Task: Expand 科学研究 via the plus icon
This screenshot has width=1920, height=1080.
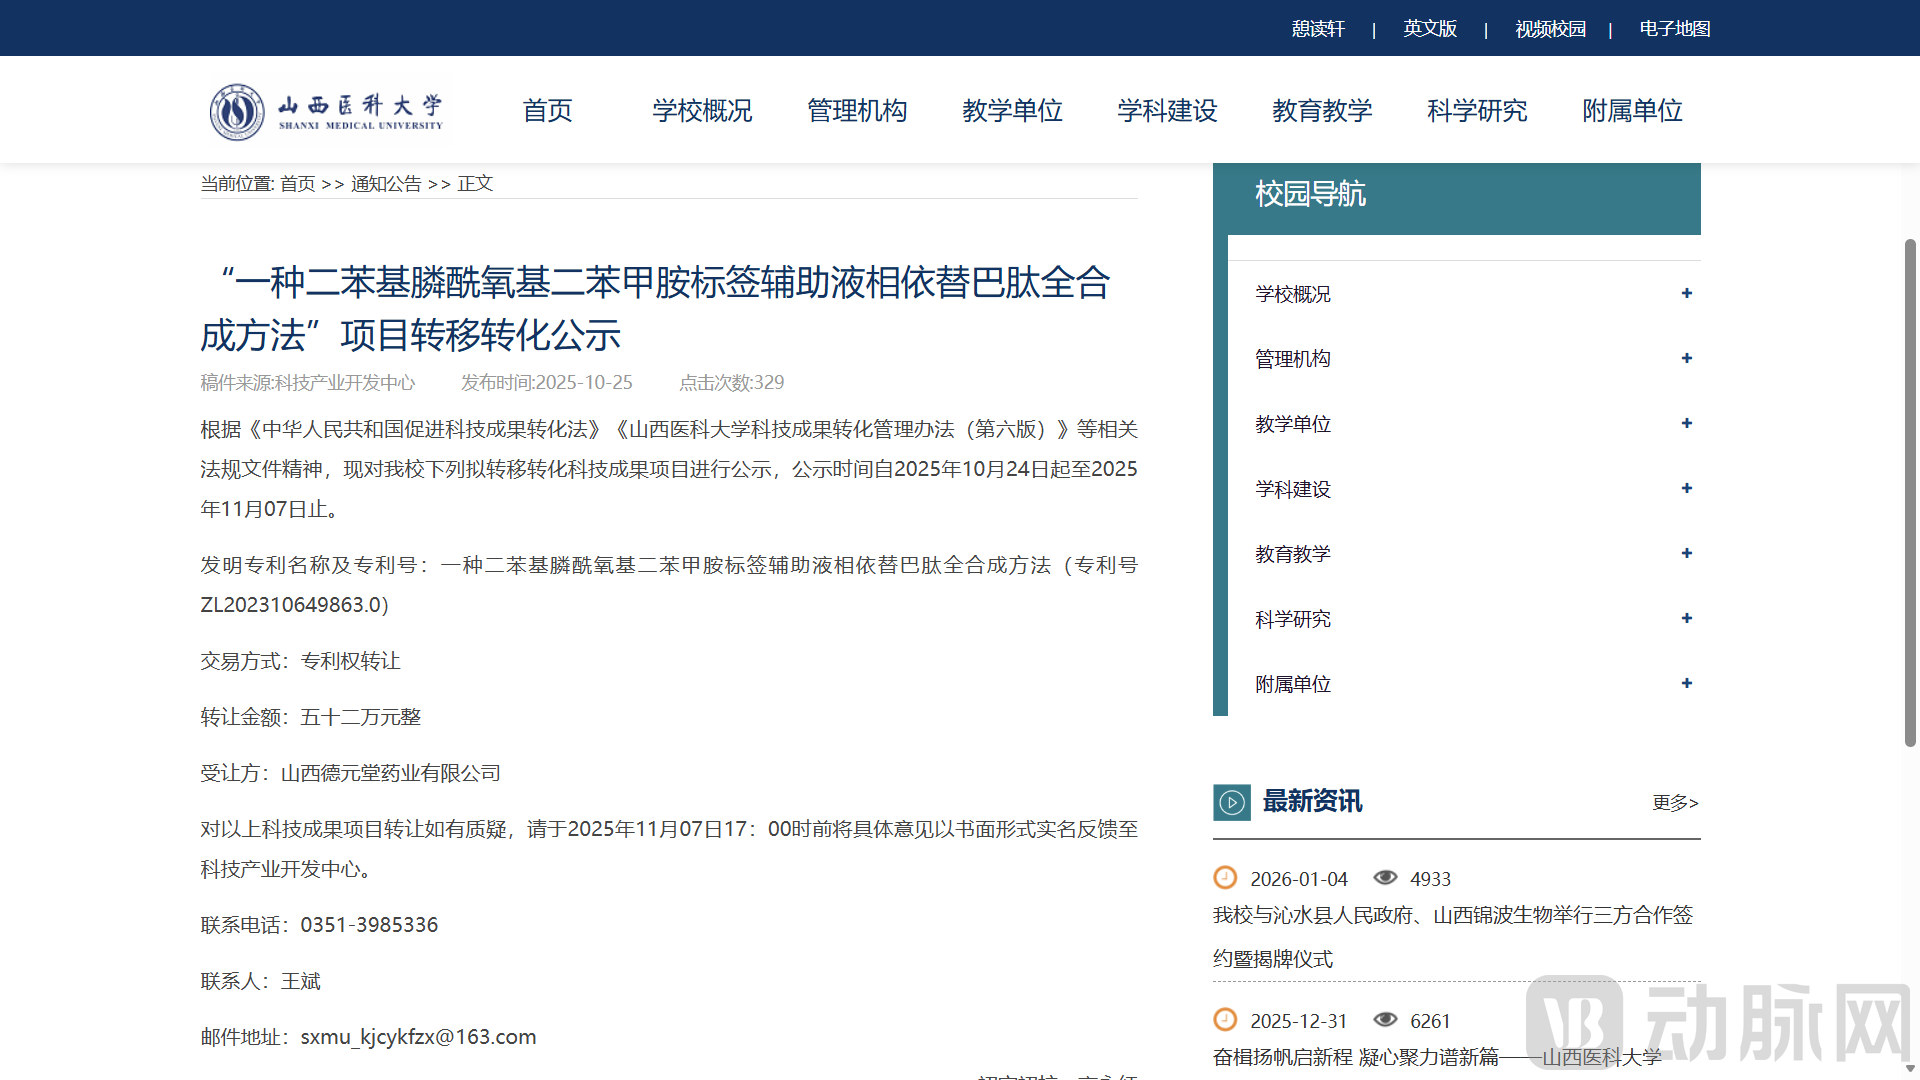Action: coord(1686,618)
